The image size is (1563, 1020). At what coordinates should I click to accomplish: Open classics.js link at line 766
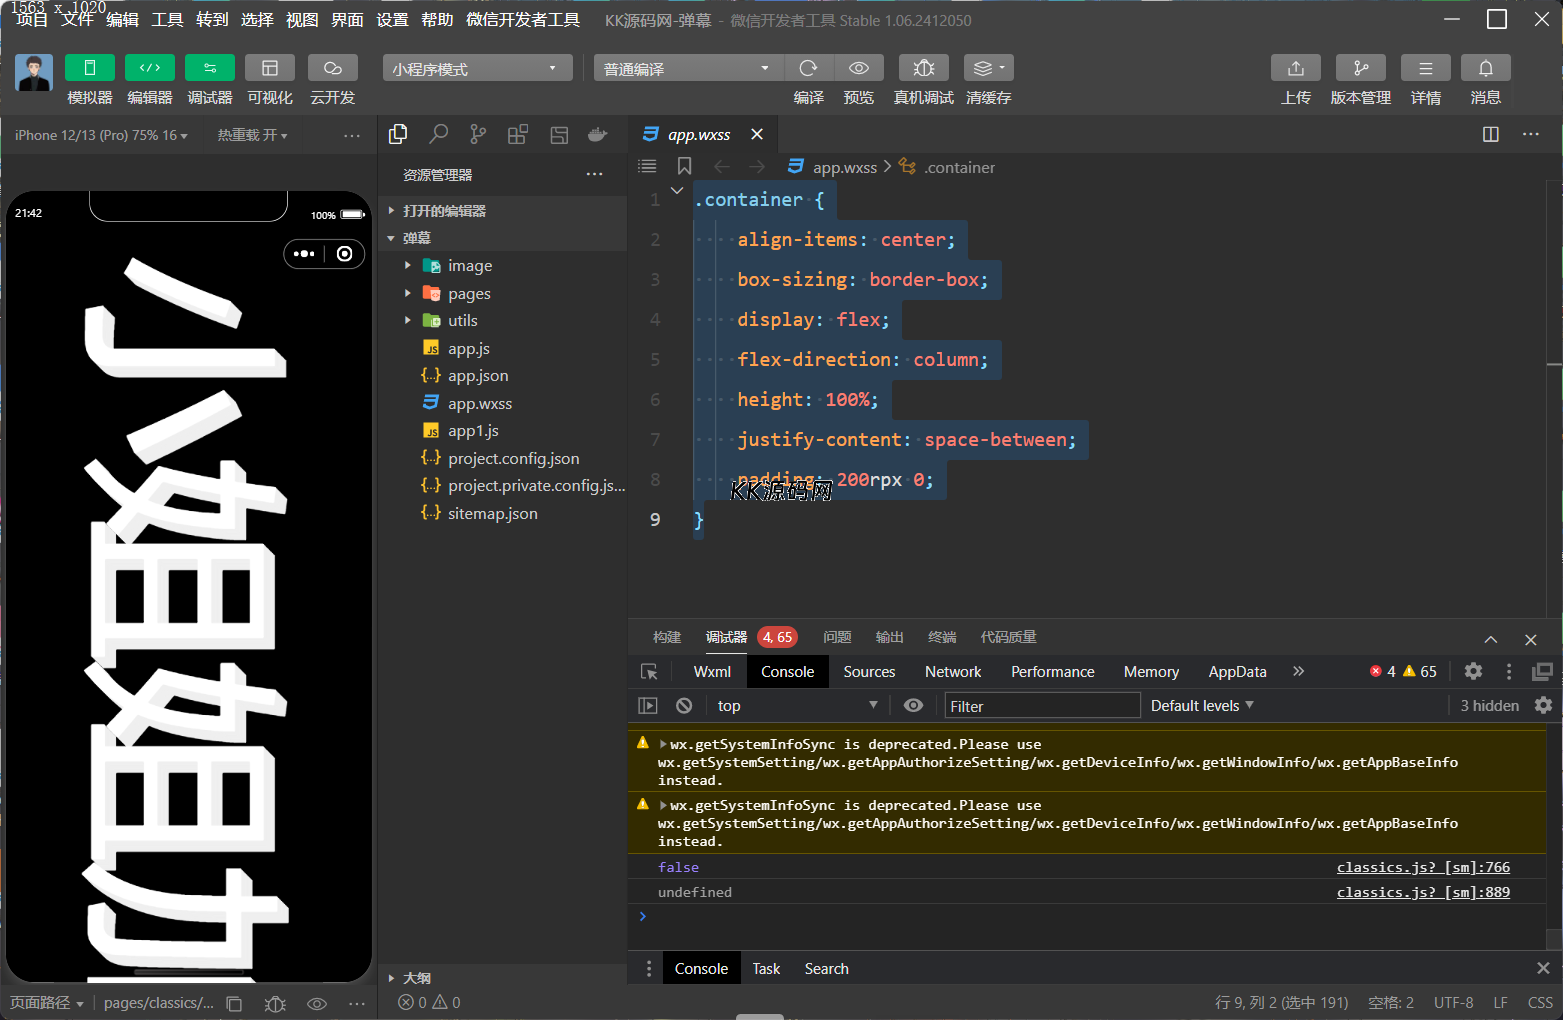point(1423,867)
